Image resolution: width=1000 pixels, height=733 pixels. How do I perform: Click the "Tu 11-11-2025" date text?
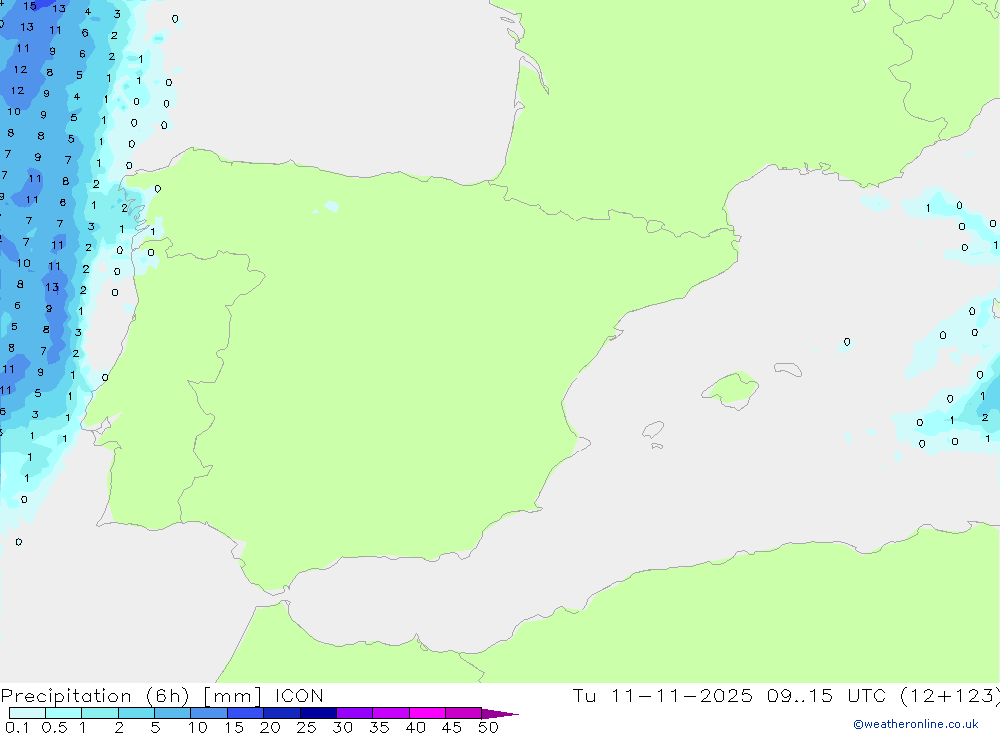coord(662,695)
